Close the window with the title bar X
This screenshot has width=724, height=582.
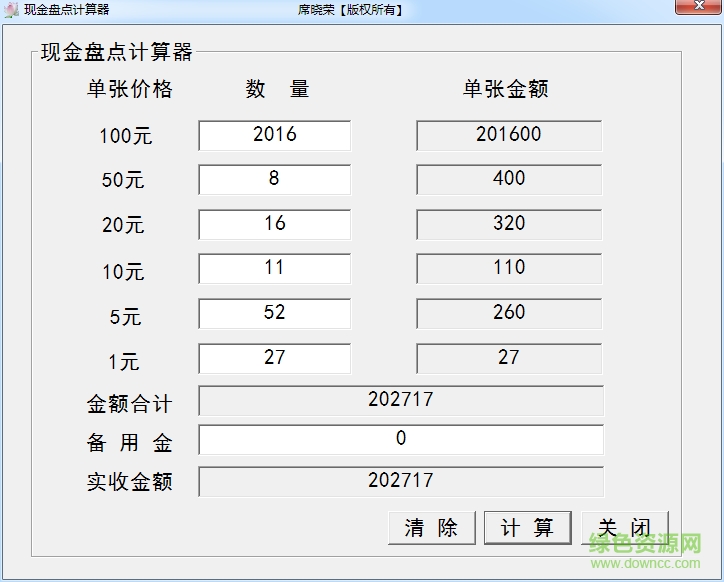[x=699, y=6]
